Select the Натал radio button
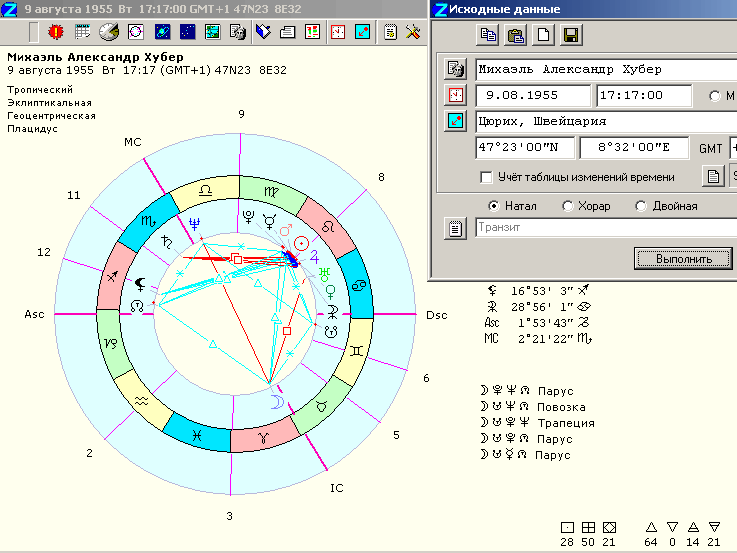The height and width of the screenshot is (553, 737). (493, 206)
